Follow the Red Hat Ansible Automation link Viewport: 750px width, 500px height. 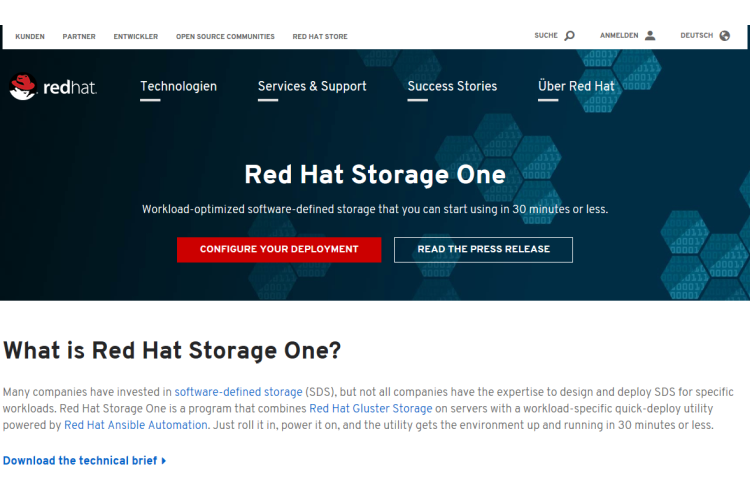pyautogui.click(x=136, y=425)
